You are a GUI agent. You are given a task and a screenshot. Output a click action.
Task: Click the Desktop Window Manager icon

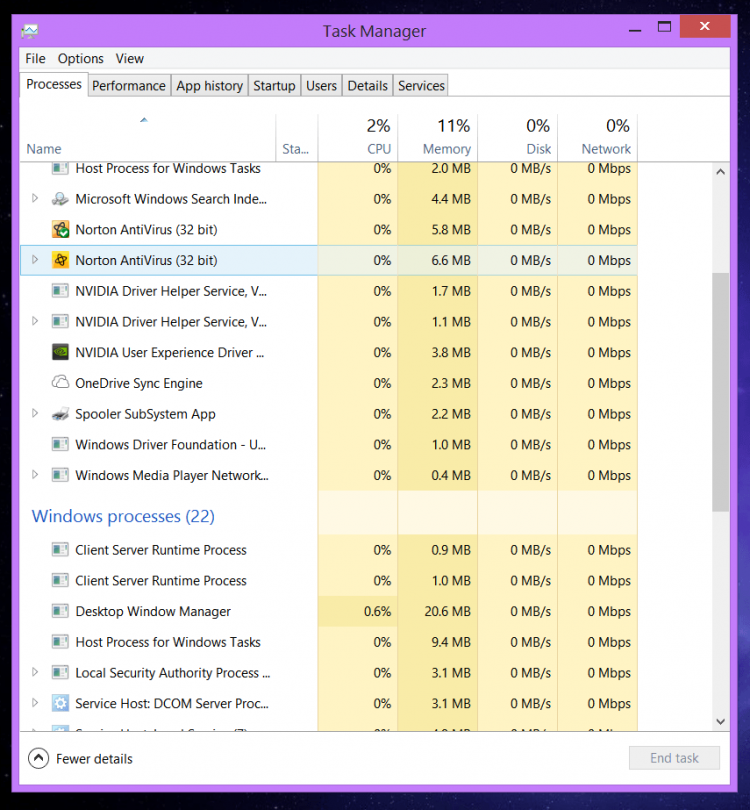[x=60, y=611]
